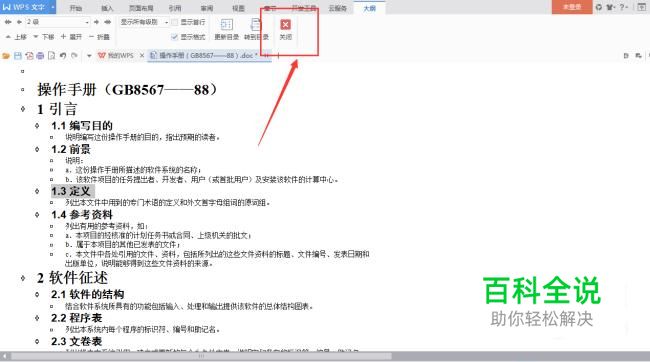650x362 pixels.
Task: Export to PDF using the red PDF icon
Action: 29,56
